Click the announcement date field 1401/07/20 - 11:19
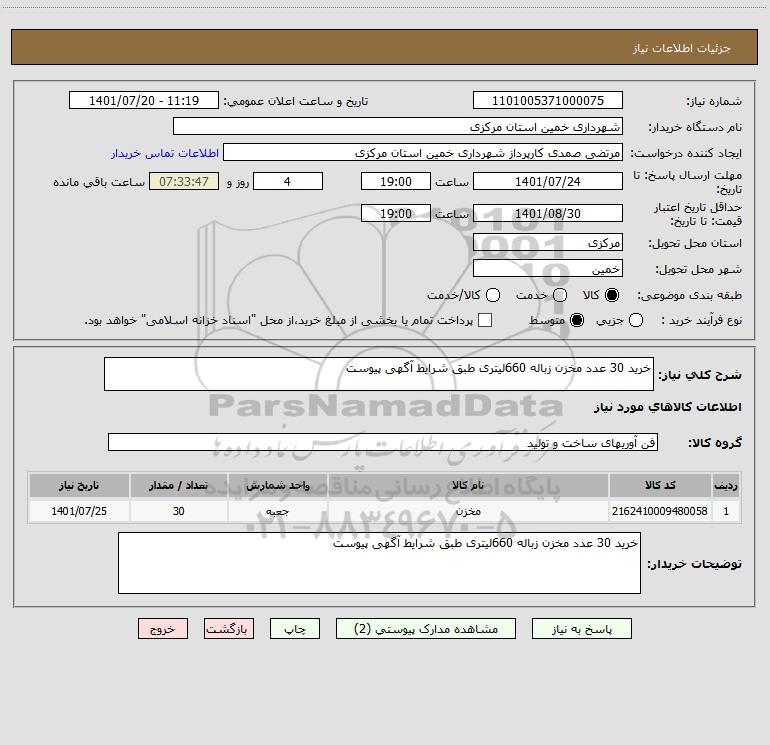 (144, 101)
